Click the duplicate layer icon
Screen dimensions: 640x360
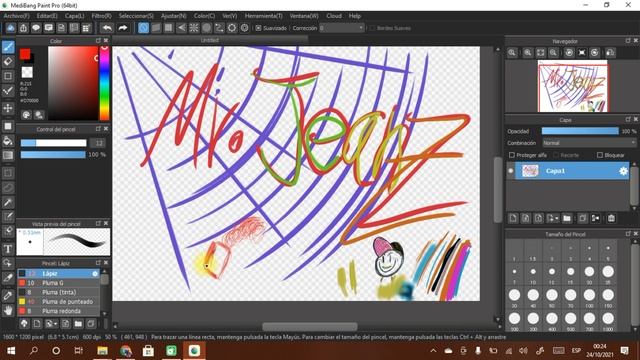tap(582, 218)
